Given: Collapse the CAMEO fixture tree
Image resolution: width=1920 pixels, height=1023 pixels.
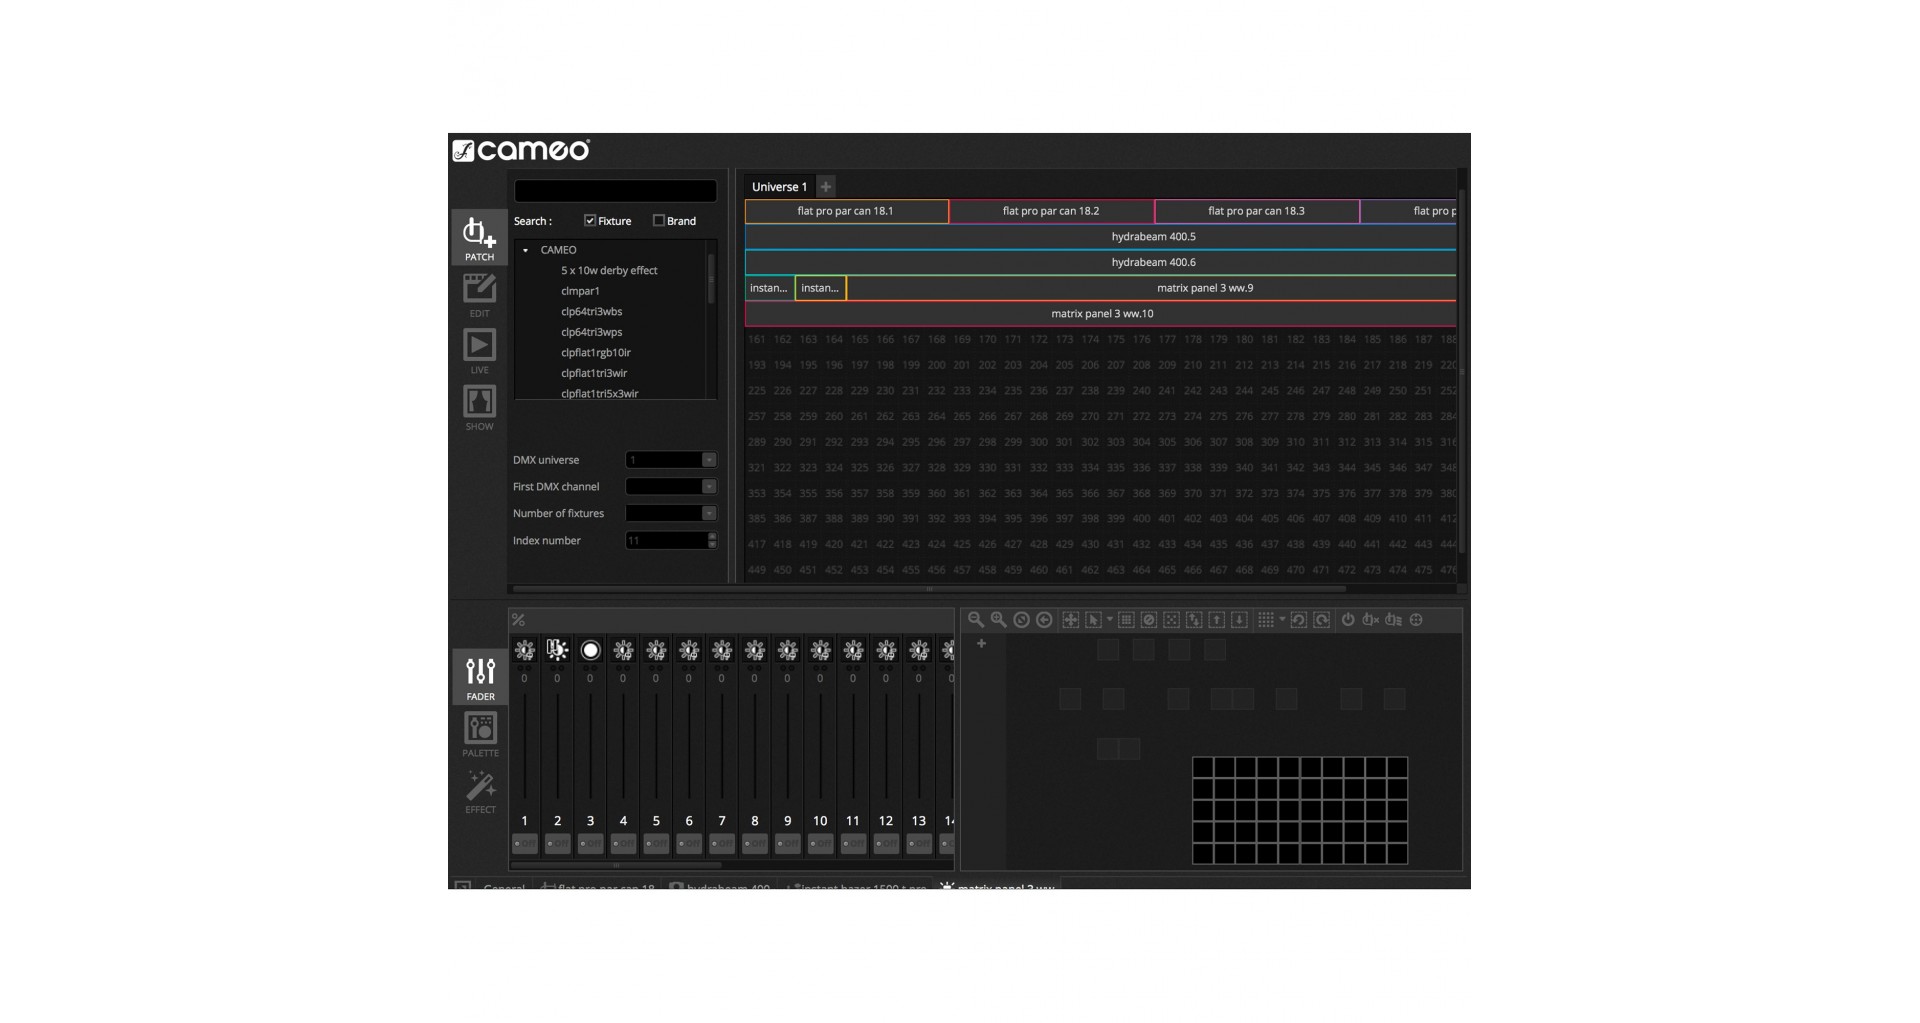Looking at the screenshot, I should 526,250.
